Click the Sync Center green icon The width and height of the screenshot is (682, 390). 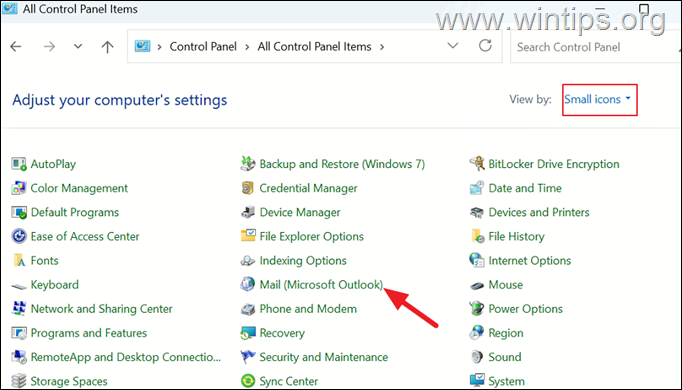point(247,381)
